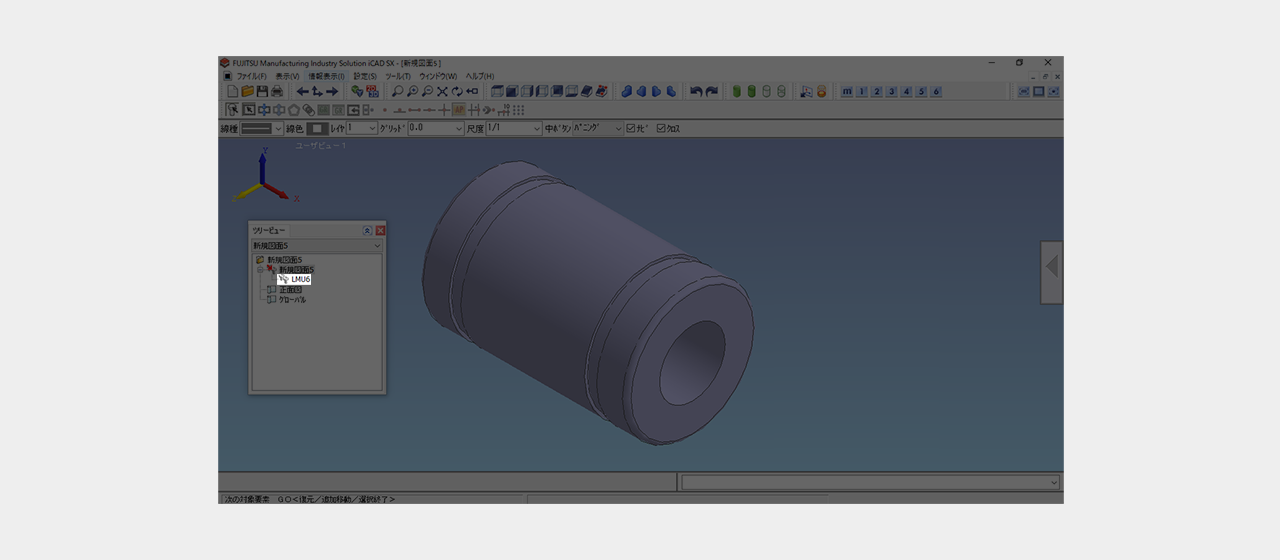Click the redo arrow icon
Viewport: 1280px width, 560px height.
pyautogui.click(x=711, y=92)
